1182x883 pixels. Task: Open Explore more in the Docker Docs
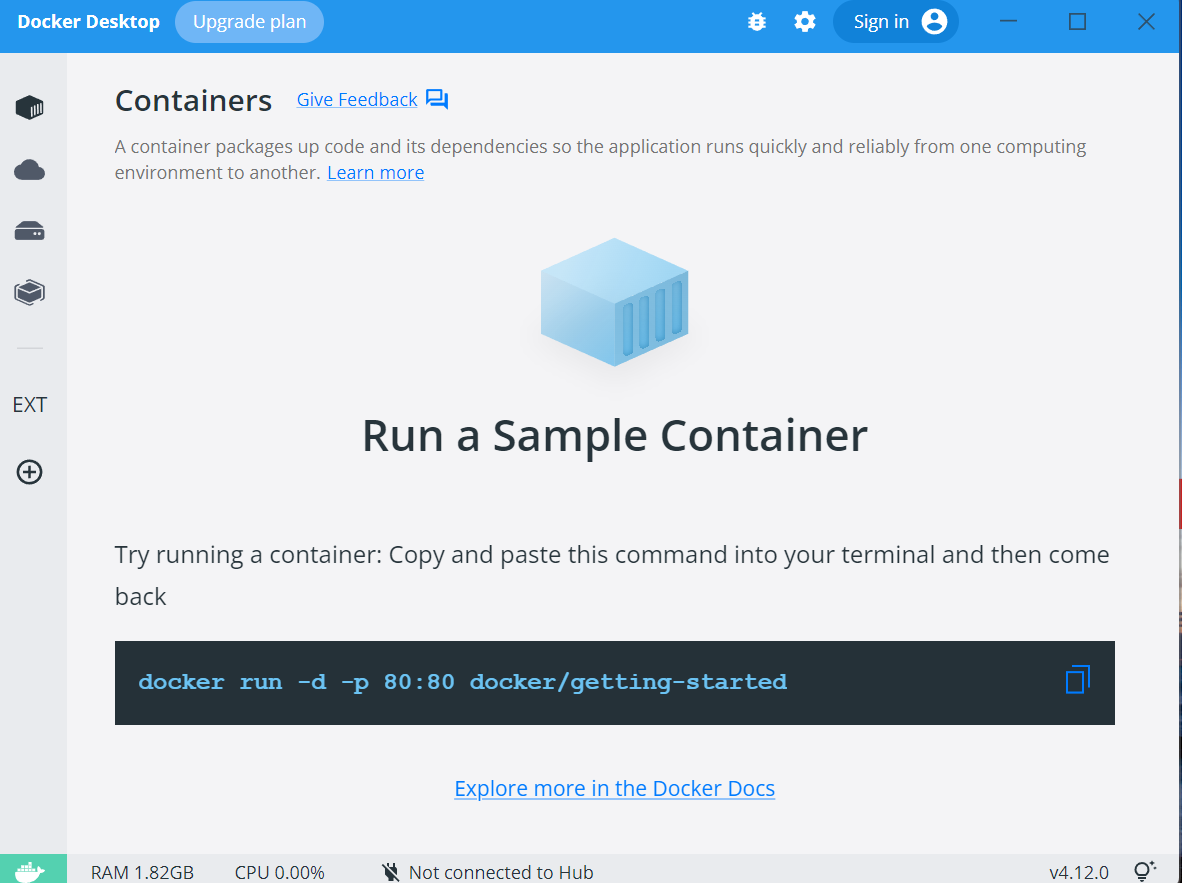pos(614,788)
